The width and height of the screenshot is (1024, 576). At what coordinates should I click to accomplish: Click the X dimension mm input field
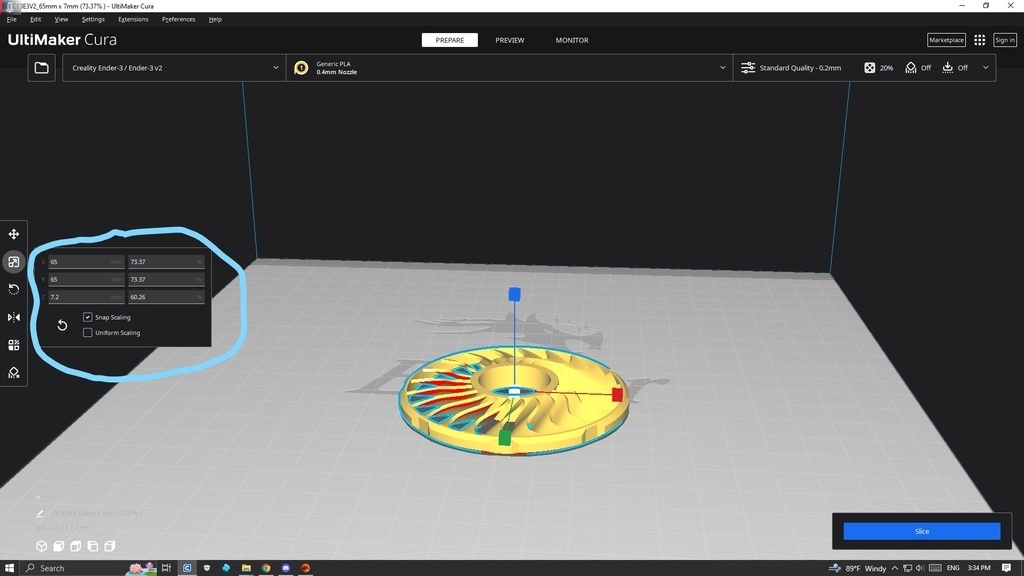click(85, 262)
